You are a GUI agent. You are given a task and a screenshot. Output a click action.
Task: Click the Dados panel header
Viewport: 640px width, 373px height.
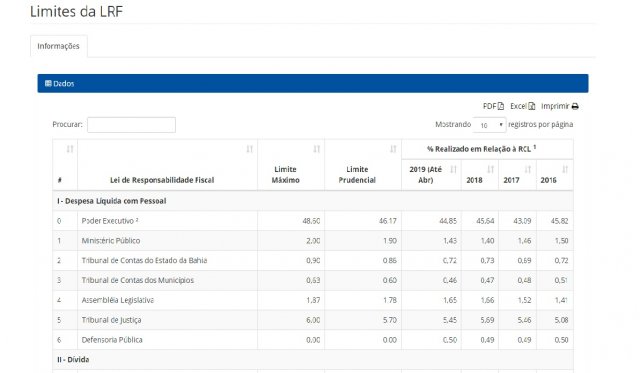[x=313, y=83]
